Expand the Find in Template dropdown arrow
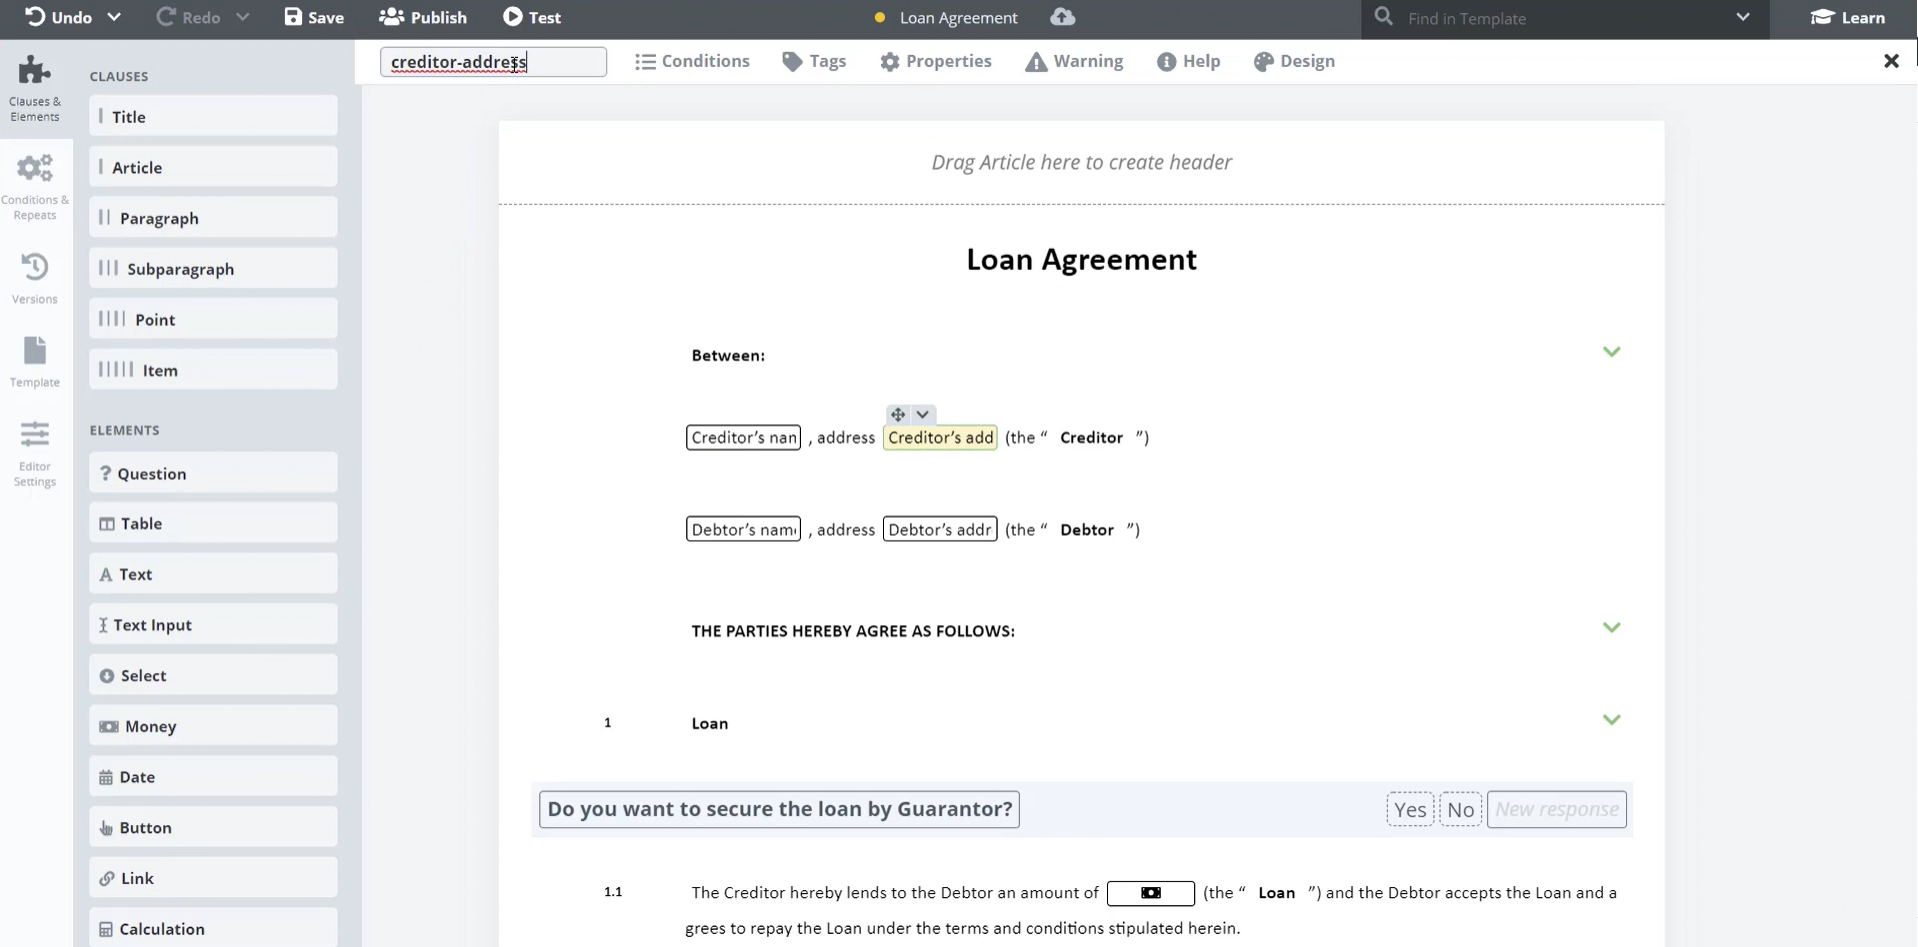 point(1743,17)
